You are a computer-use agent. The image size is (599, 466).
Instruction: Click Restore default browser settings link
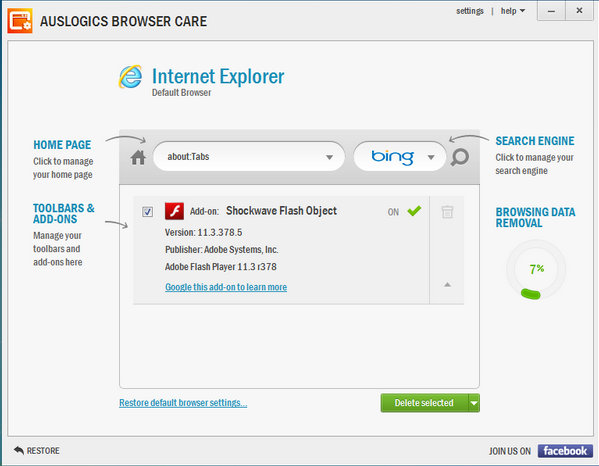click(x=183, y=403)
